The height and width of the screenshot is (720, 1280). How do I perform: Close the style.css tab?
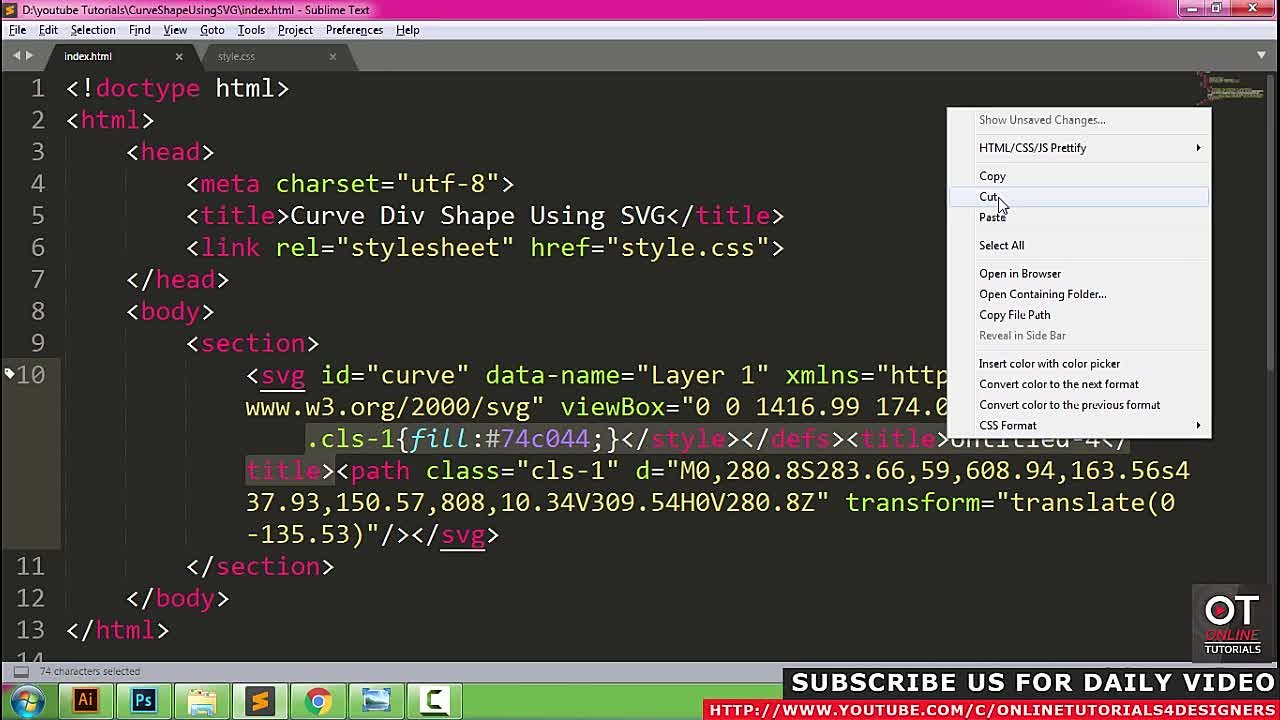(333, 56)
